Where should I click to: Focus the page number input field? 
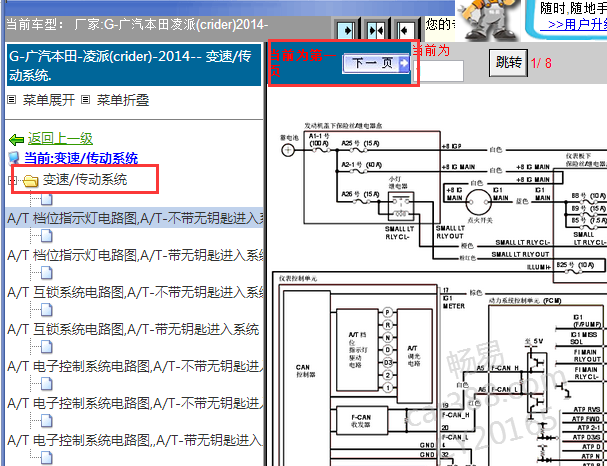[438, 71]
